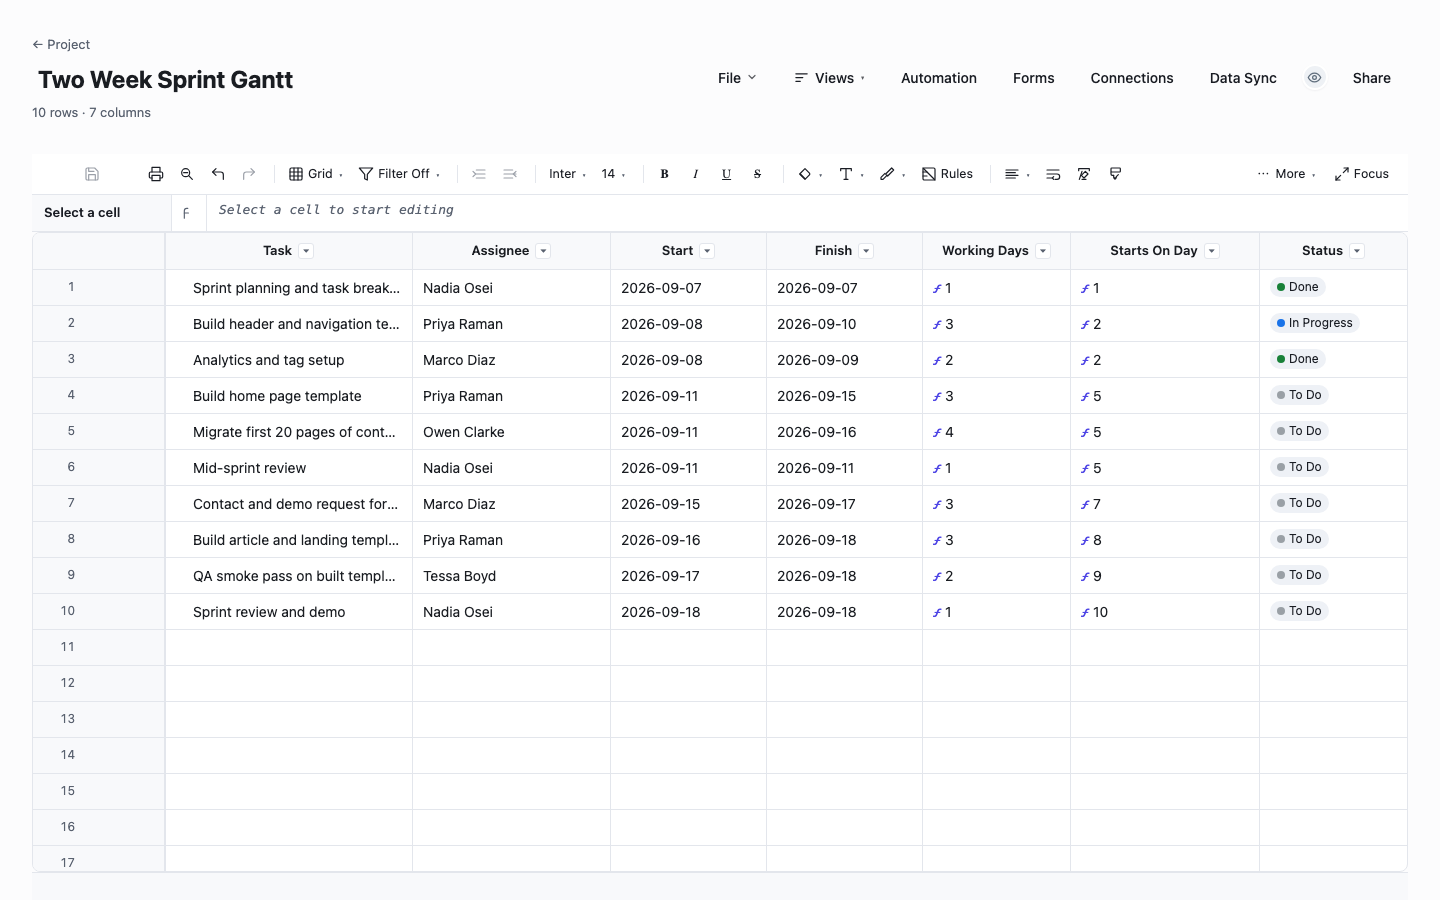Screen dimensions: 1440x900
Task: Click the redo arrow icon
Action: point(249,174)
